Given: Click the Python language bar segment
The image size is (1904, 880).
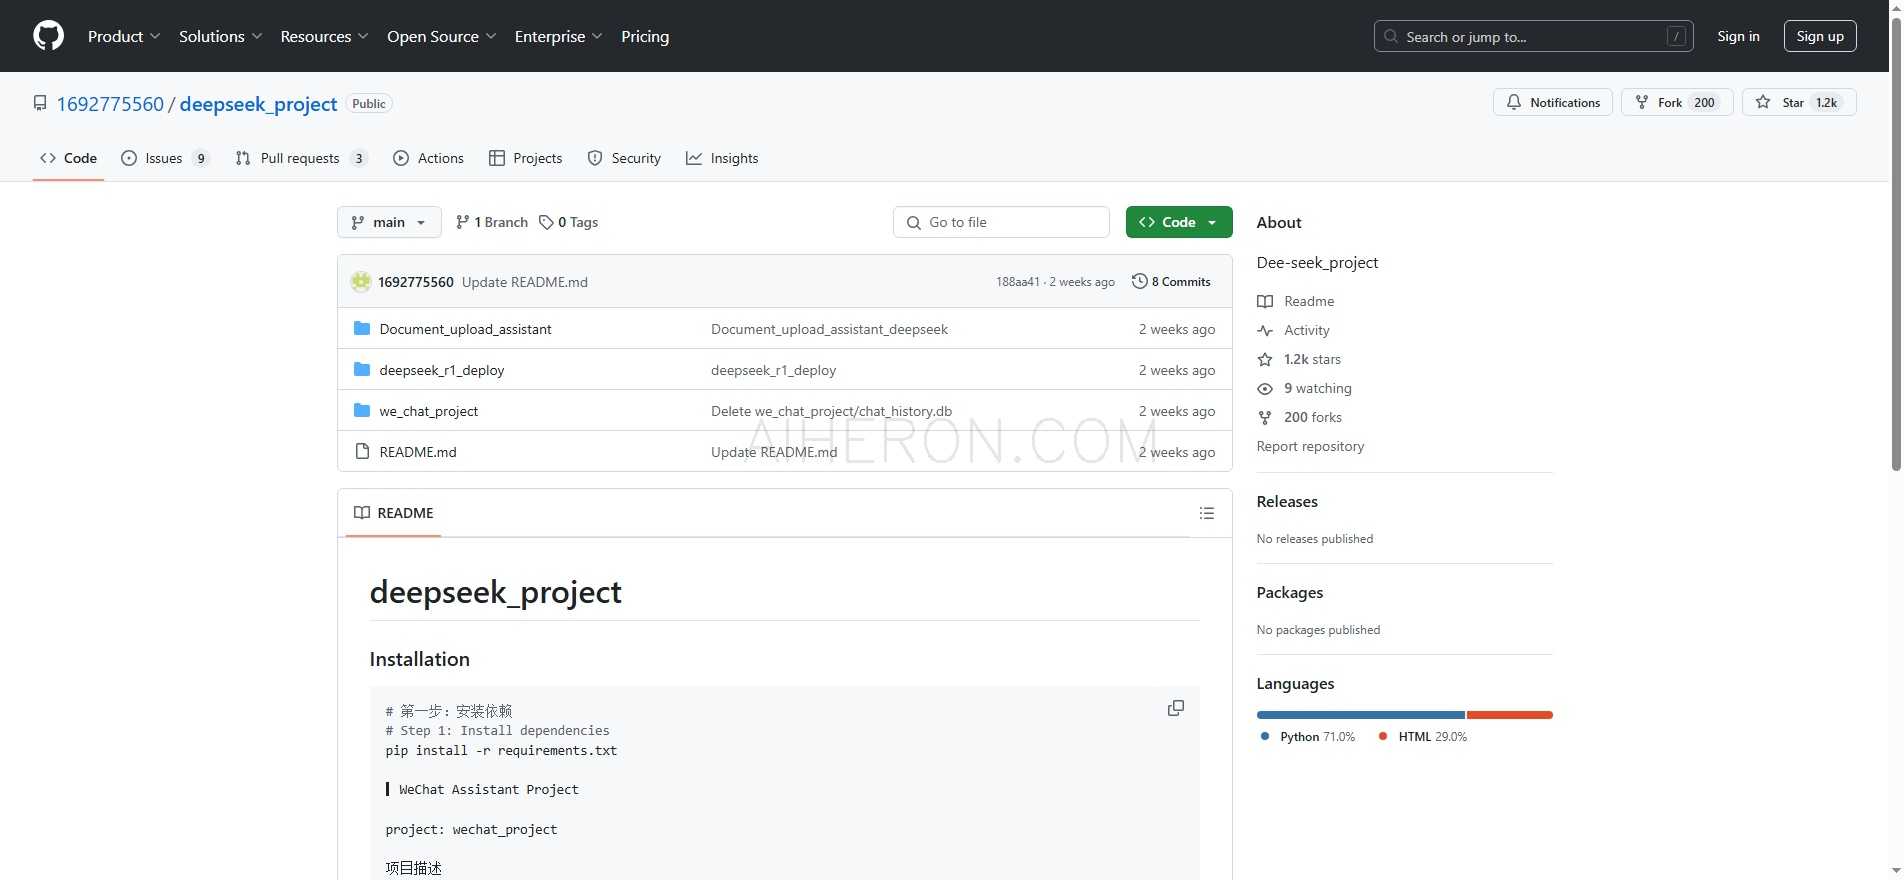Looking at the screenshot, I should tap(1360, 715).
